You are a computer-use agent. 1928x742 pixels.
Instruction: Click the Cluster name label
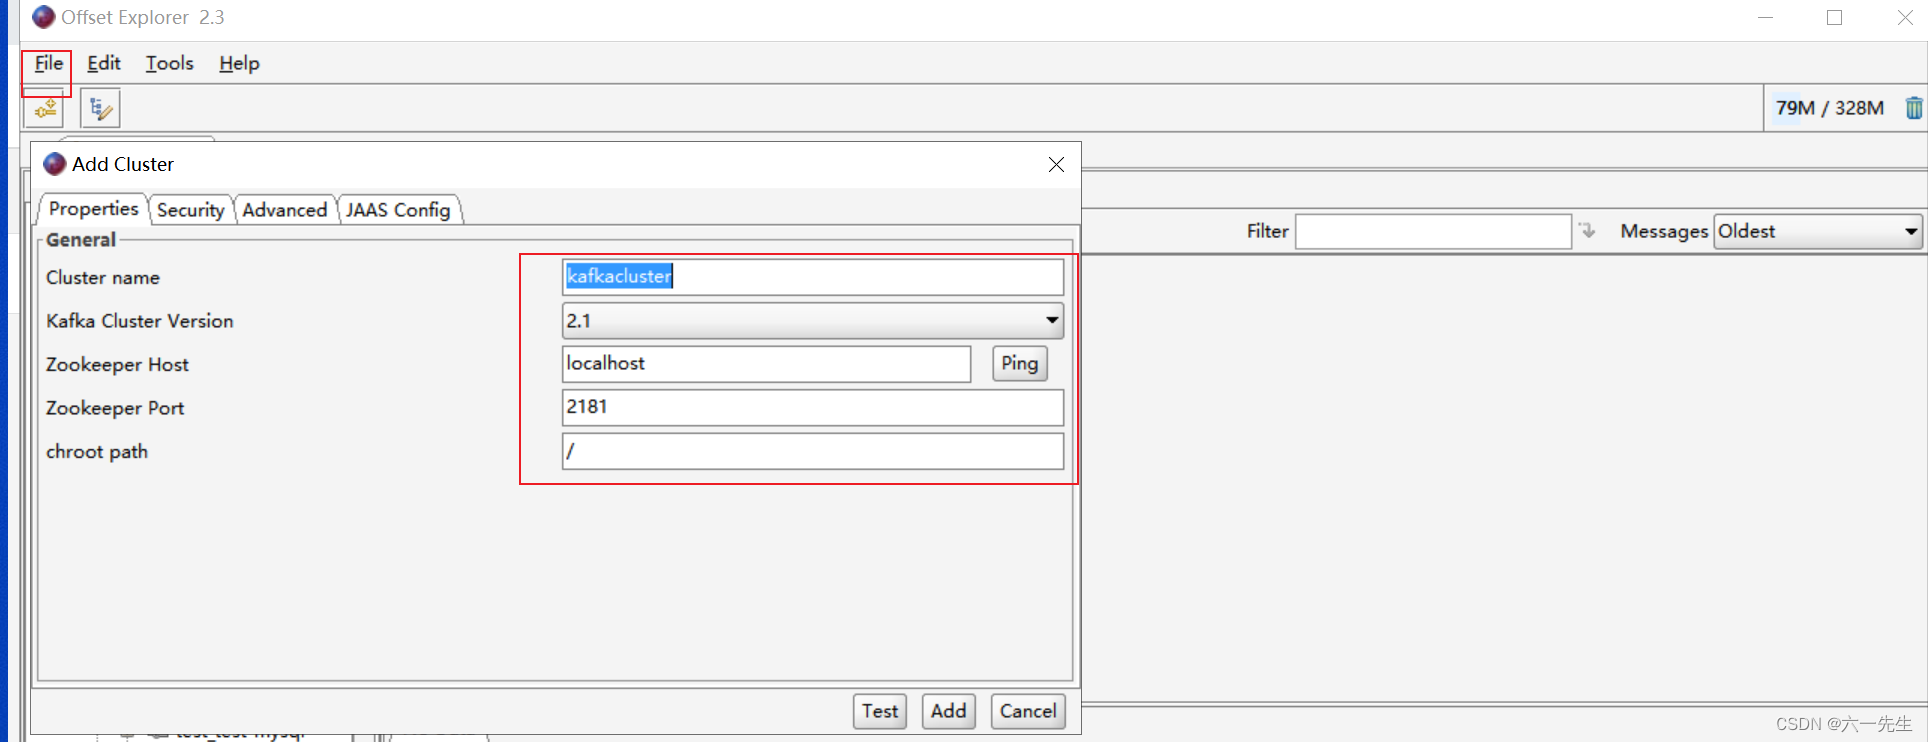click(x=103, y=278)
